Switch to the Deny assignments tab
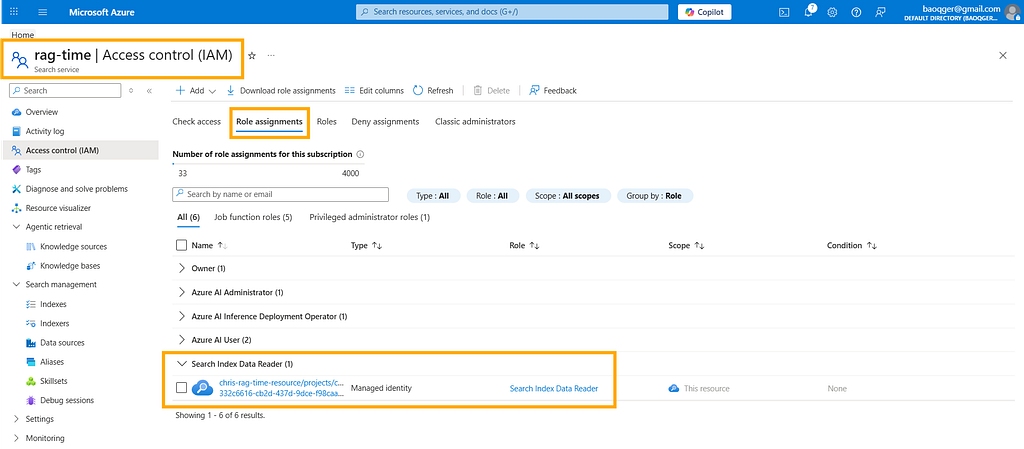This screenshot has height=449, width=1024. coord(385,121)
